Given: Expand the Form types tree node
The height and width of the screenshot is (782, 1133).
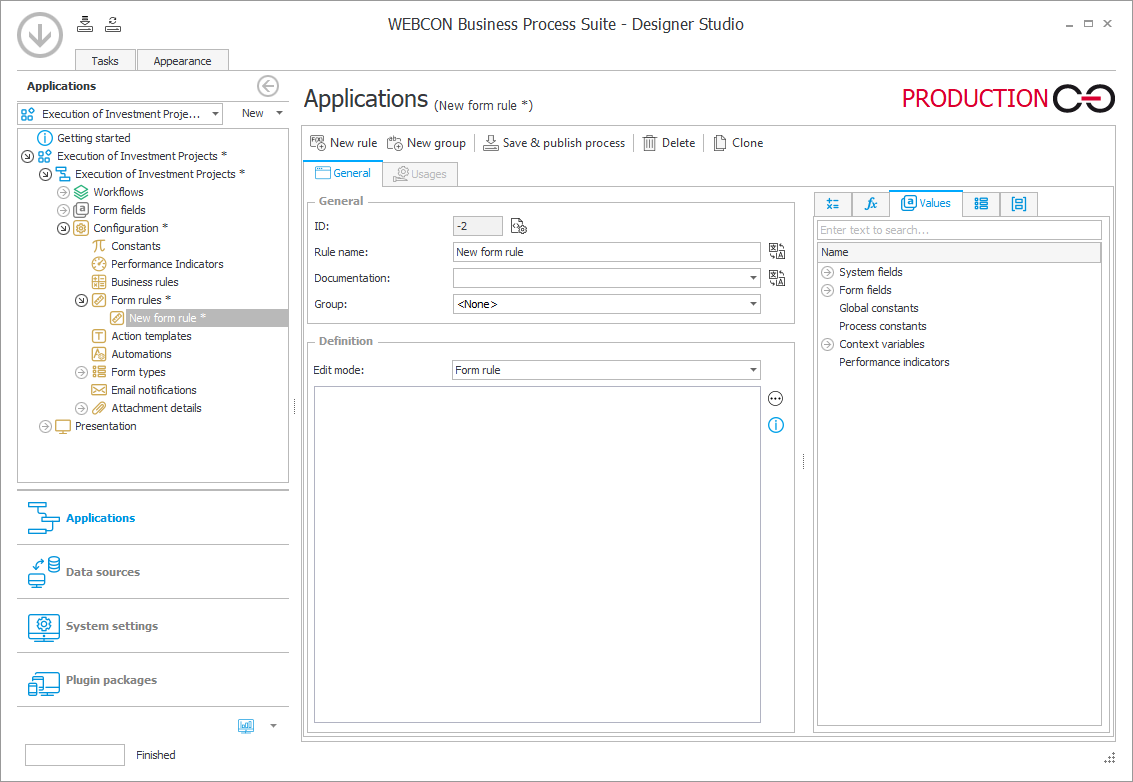Looking at the screenshot, I should click(x=82, y=372).
